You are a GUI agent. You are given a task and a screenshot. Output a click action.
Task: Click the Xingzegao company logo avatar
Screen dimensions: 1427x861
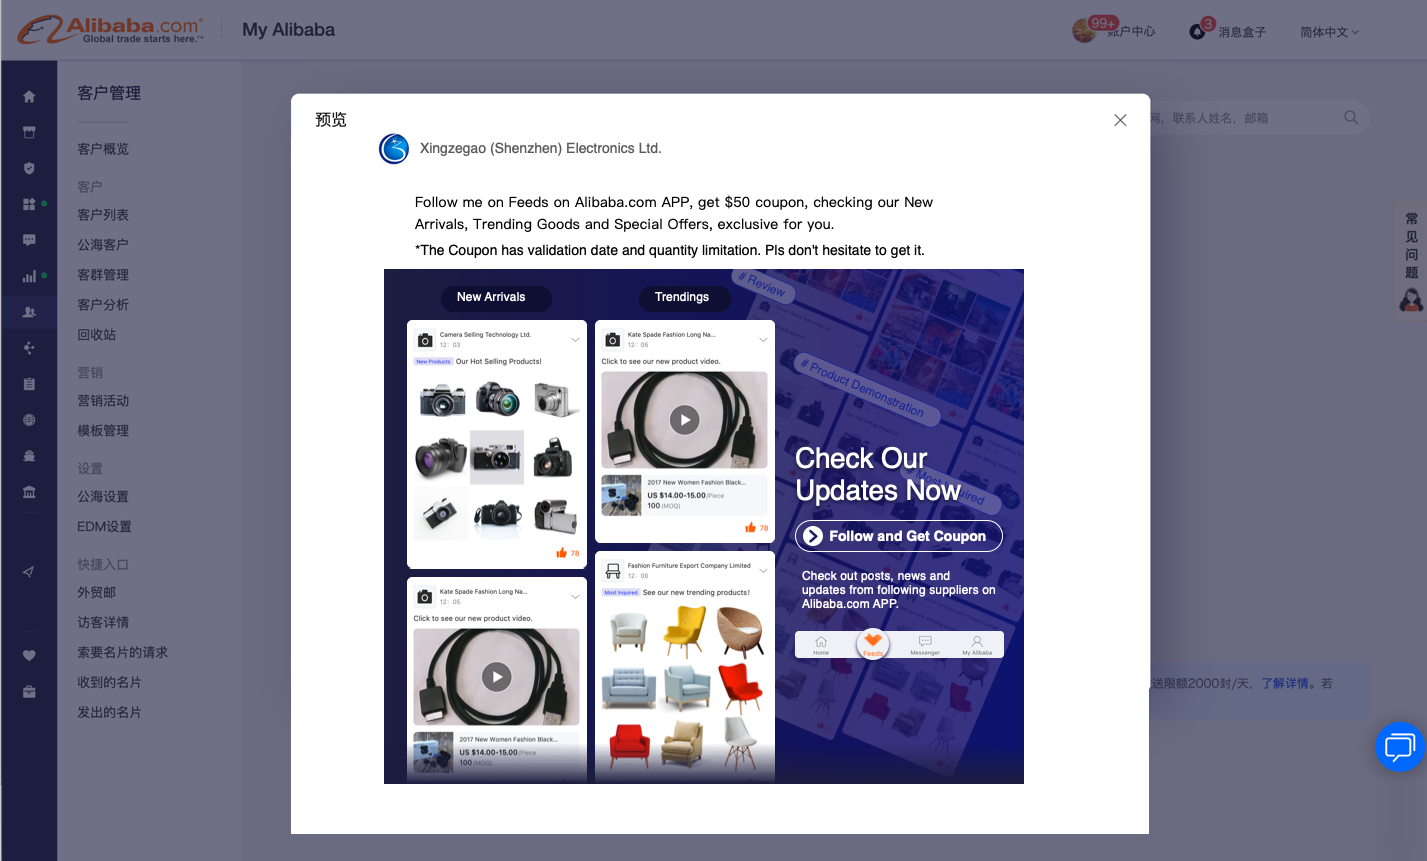[x=394, y=149]
